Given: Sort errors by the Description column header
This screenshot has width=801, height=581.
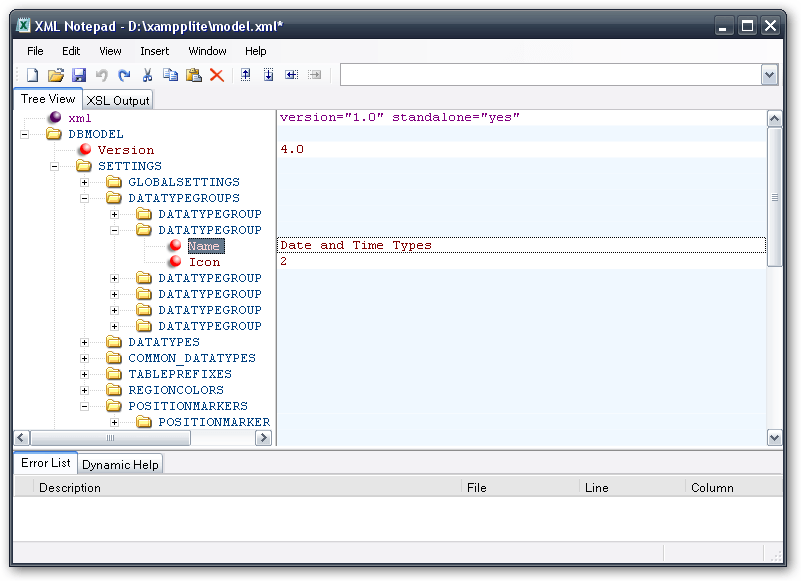Looking at the screenshot, I should (x=247, y=487).
